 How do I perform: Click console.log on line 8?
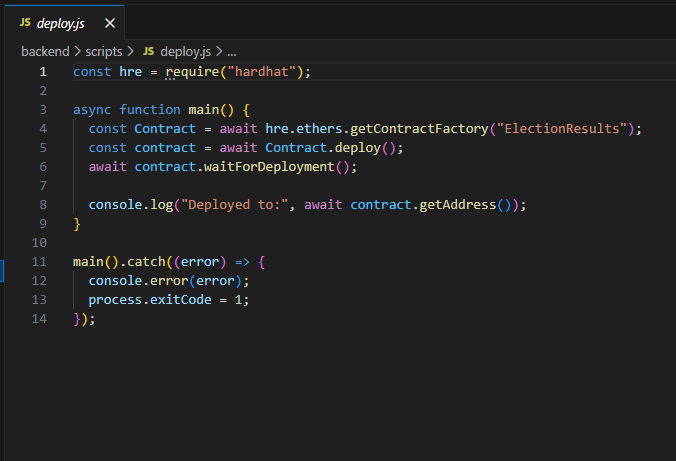(131, 205)
